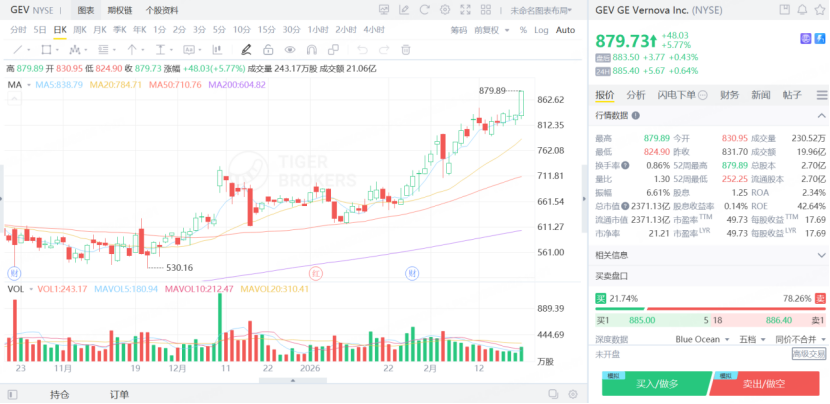Viewport: 830px width, 404px height.
Task: Select the 周K timeframe
Action: click(79, 30)
